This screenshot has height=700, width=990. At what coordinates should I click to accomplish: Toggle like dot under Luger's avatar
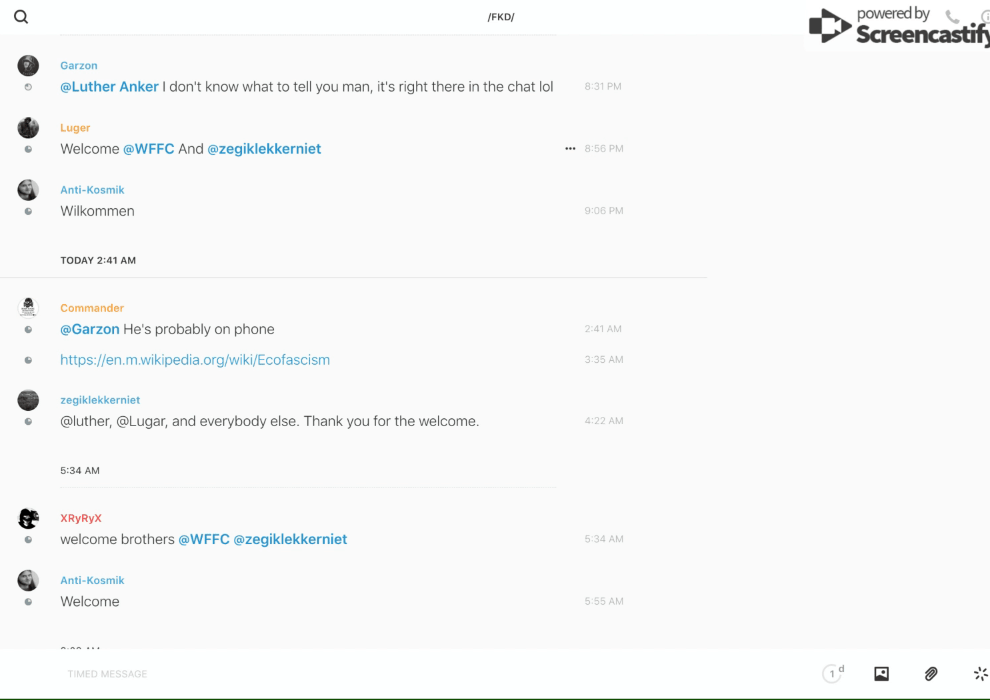[28, 149]
